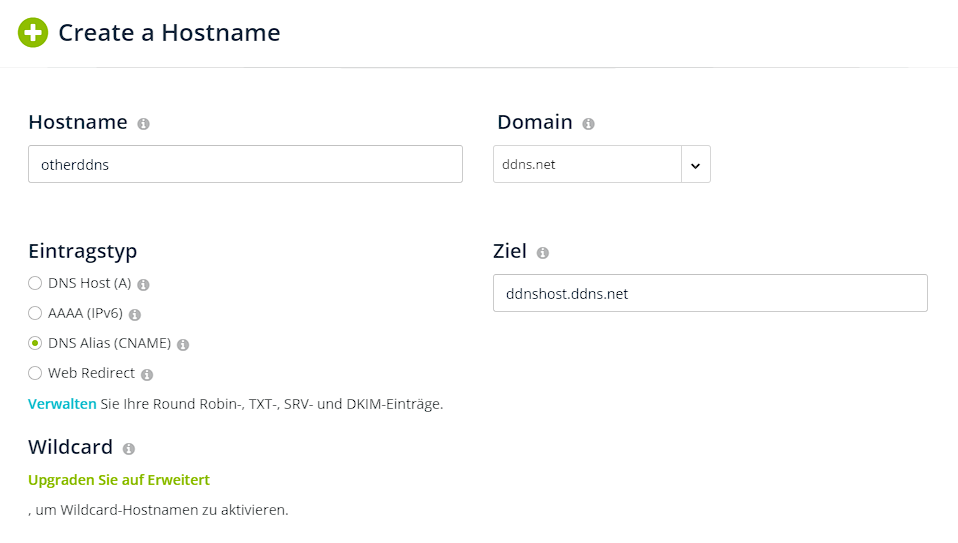Select the DNS Alias (CNAME) radio button

tap(36, 344)
